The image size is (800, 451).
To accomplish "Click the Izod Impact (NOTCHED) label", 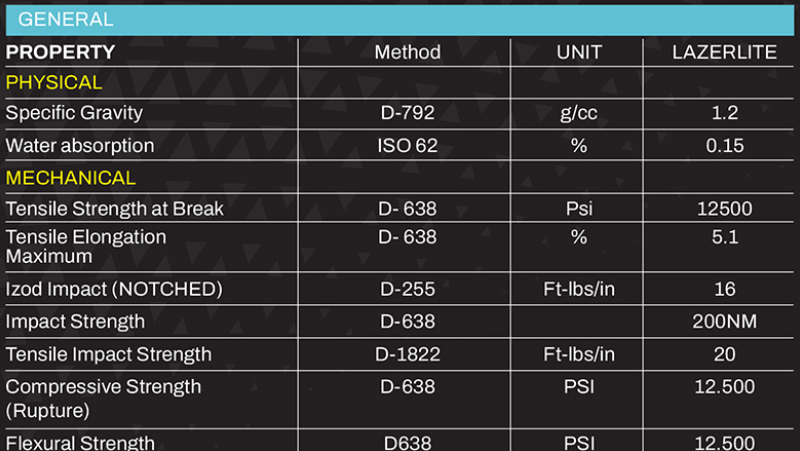I will (x=114, y=290).
